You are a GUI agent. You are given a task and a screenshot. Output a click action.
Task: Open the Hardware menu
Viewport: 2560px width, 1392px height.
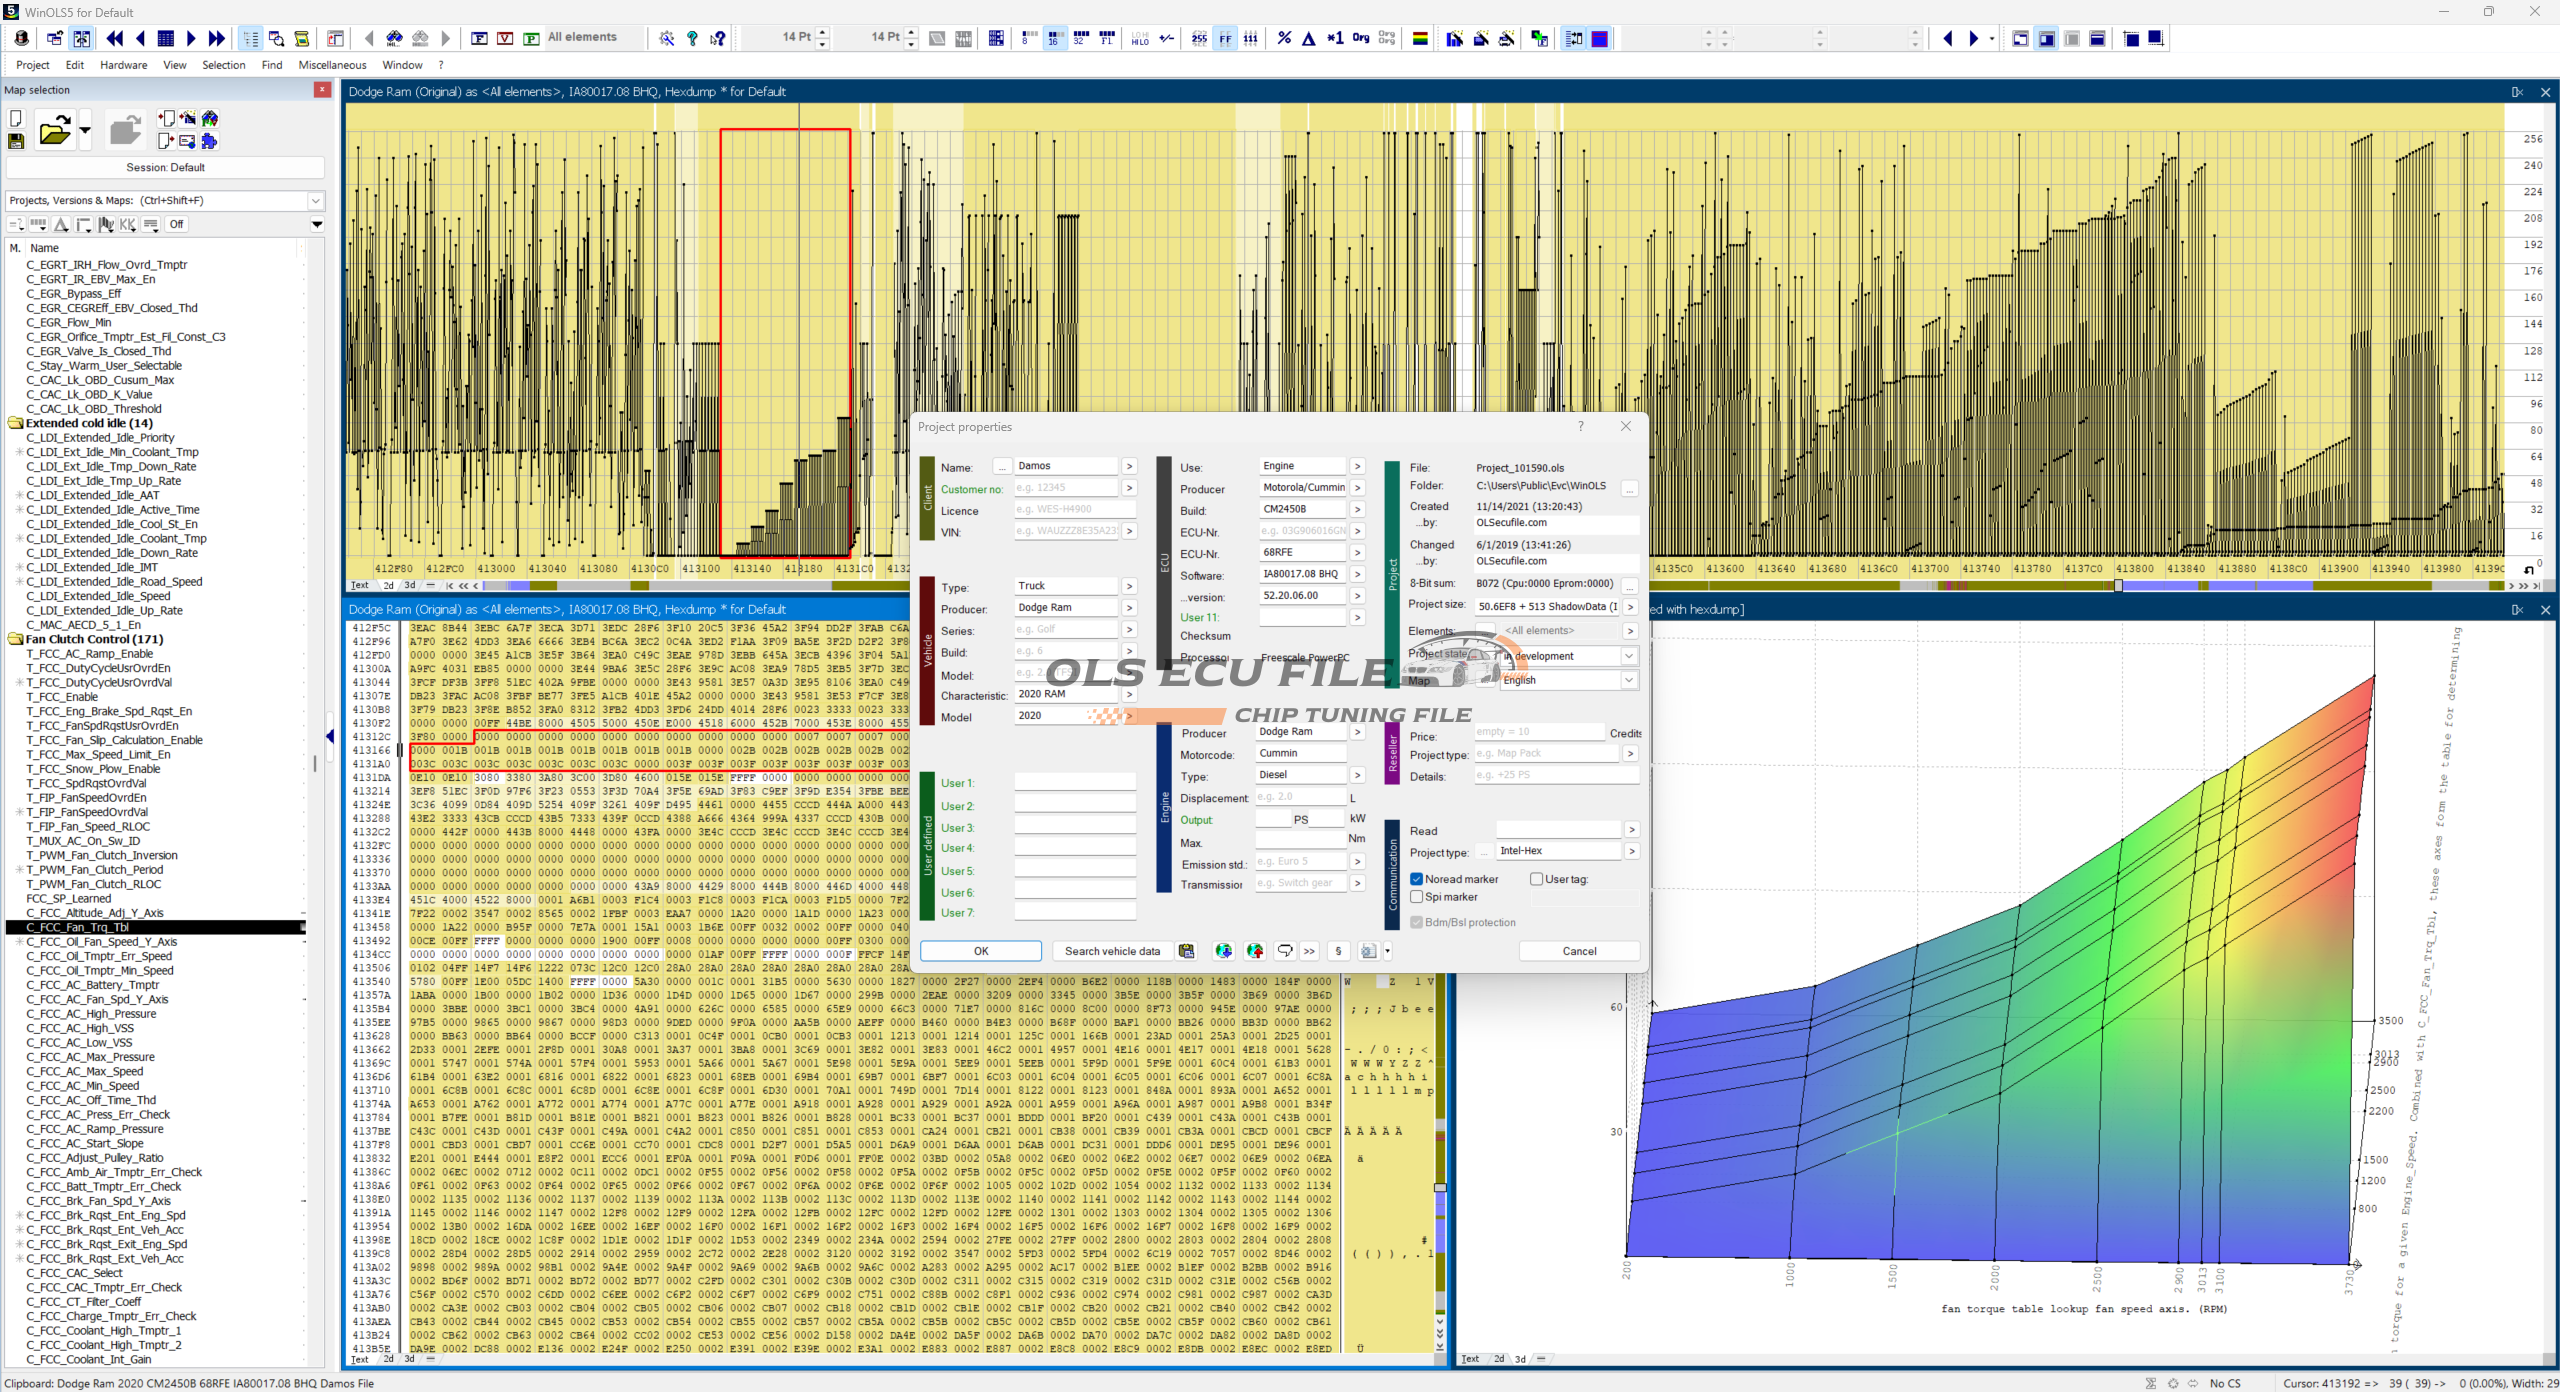tap(123, 65)
